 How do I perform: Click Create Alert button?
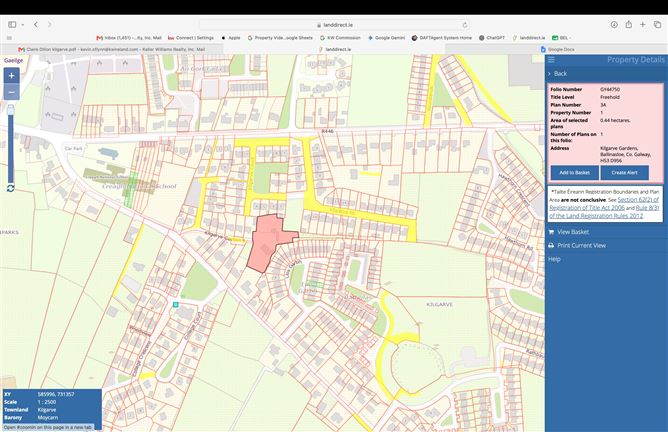(x=624, y=173)
